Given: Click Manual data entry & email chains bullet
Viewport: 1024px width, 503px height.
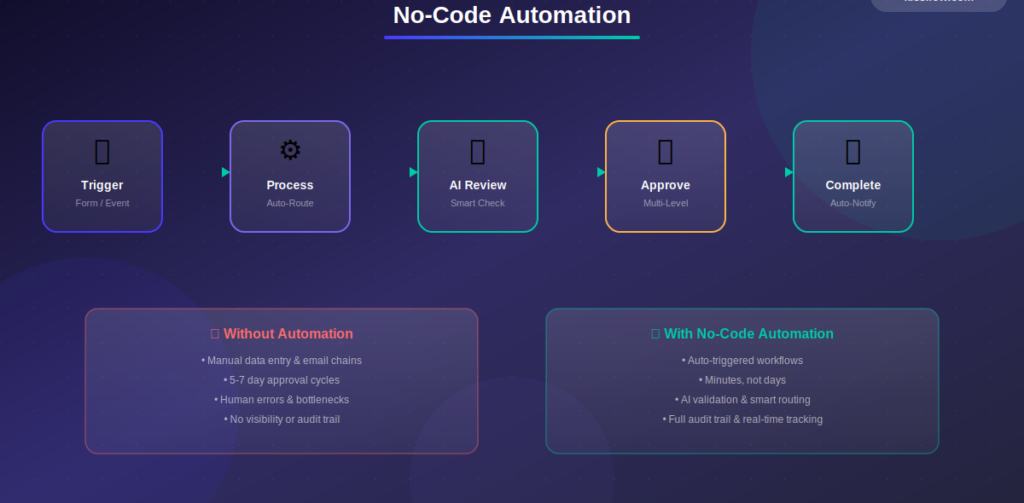Looking at the screenshot, I should click(x=281, y=361).
